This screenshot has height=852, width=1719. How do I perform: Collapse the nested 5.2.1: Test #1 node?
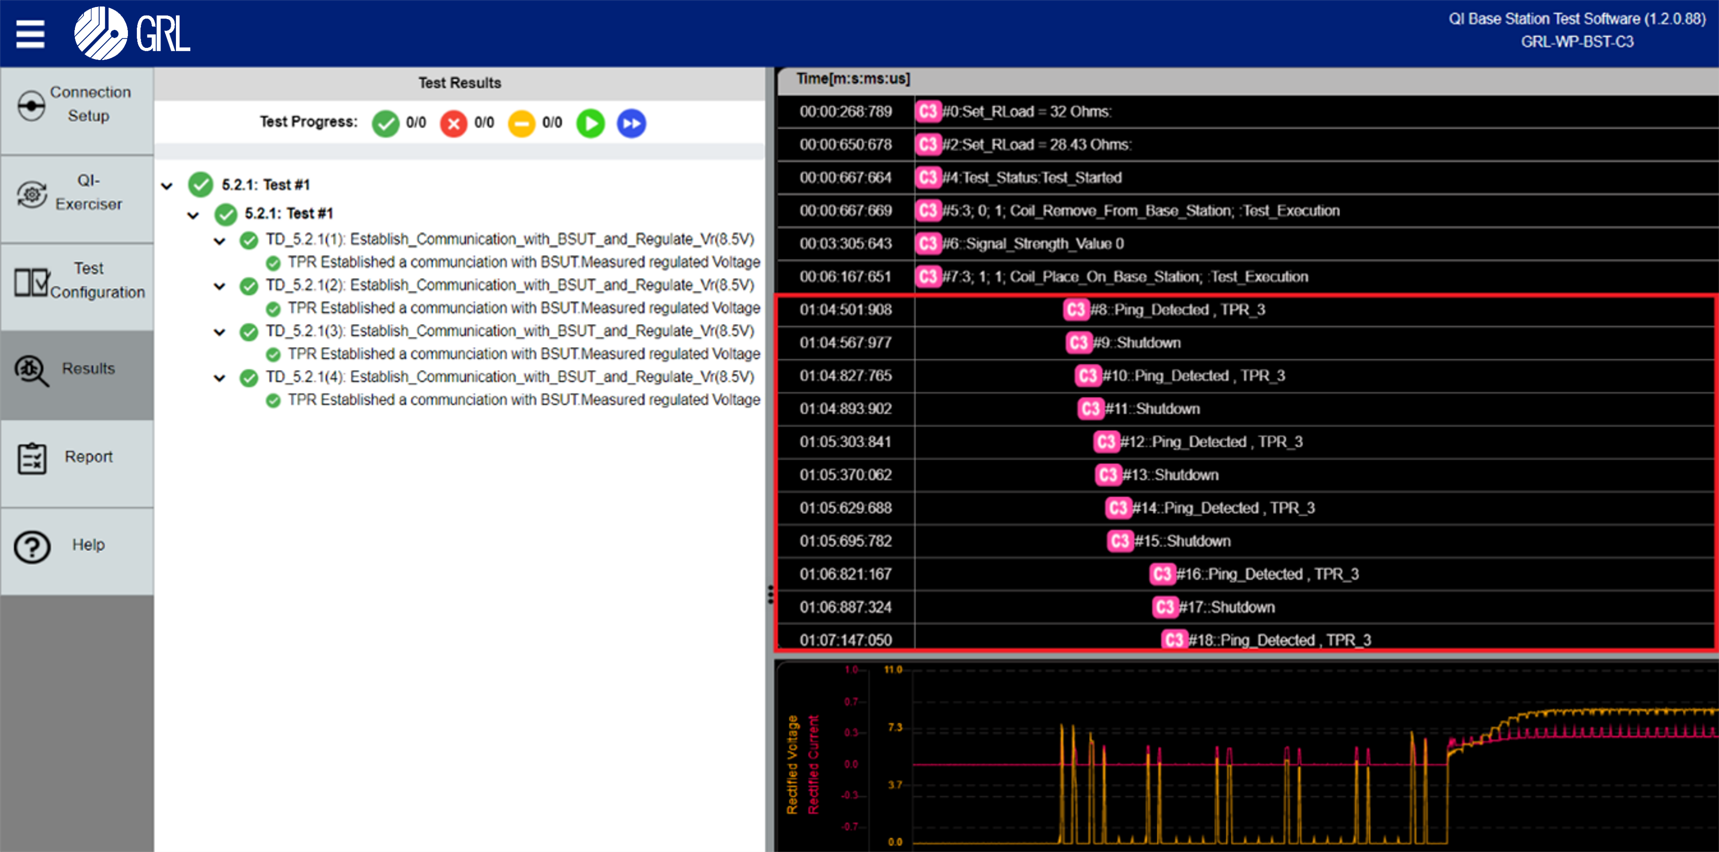click(x=194, y=215)
